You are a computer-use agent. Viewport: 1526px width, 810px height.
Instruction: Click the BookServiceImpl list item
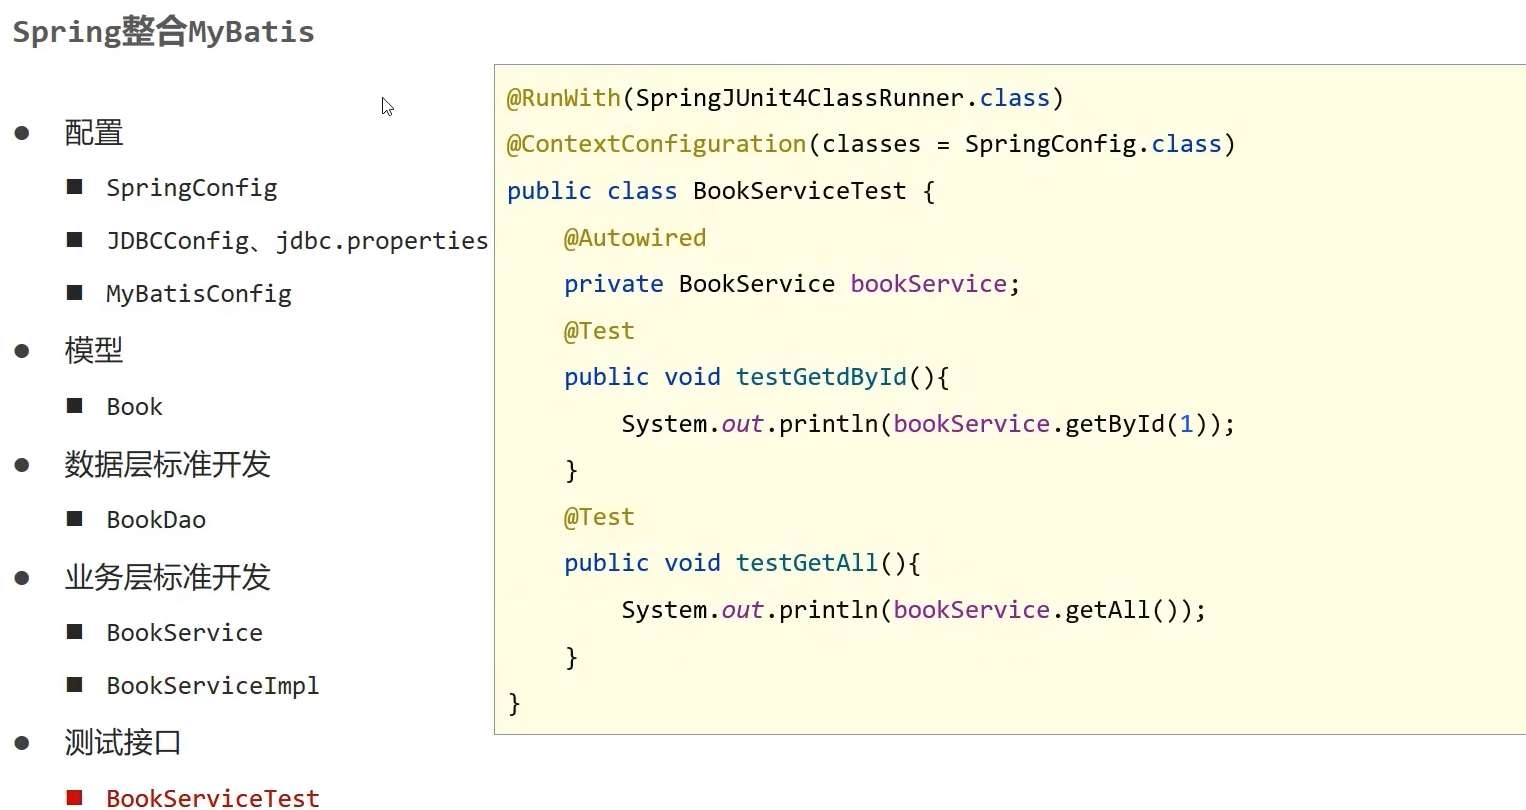click(x=212, y=686)
